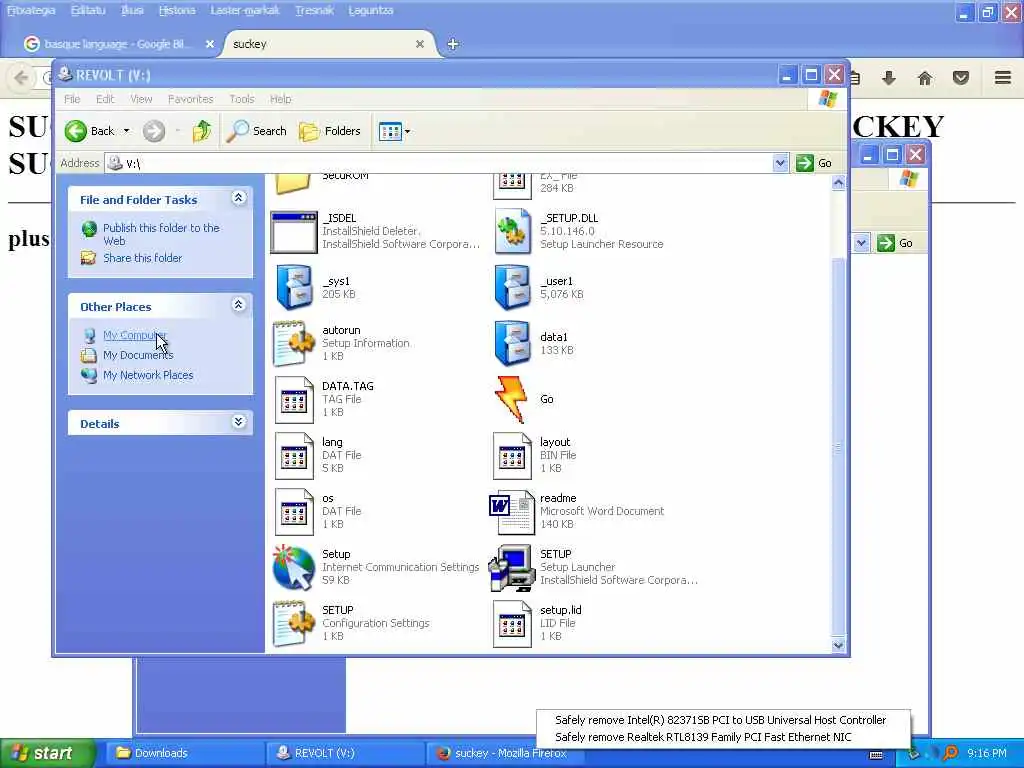
Task: Click the Back arrow in Explorer toolbar
Action: coord(76,131)
